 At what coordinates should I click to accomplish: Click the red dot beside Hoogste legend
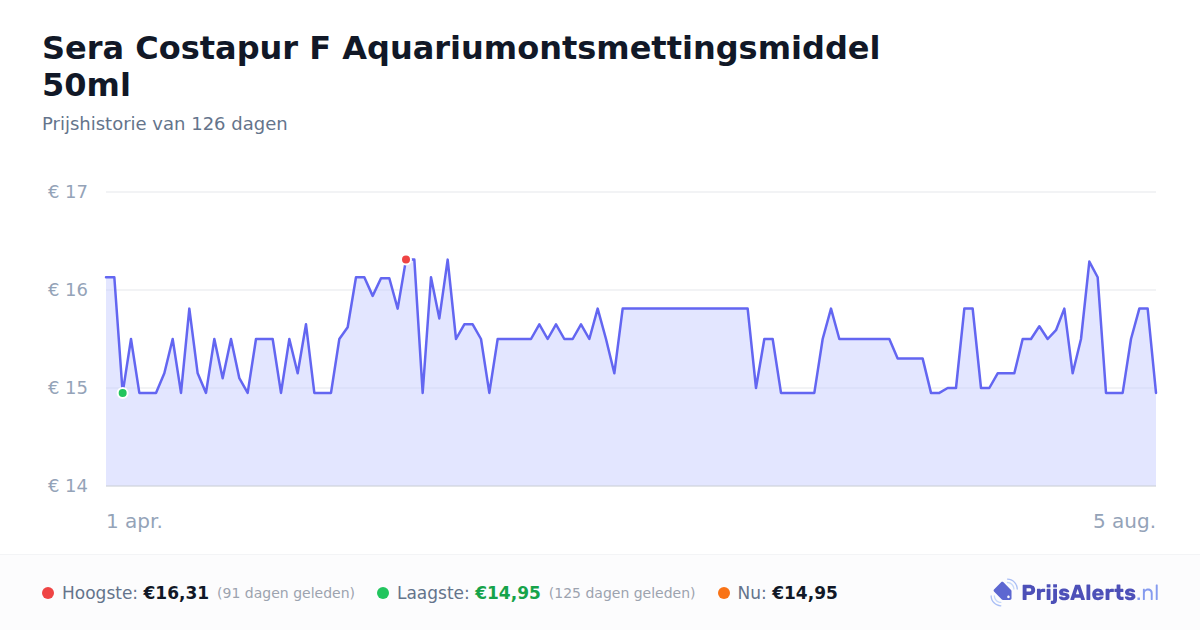48,593
